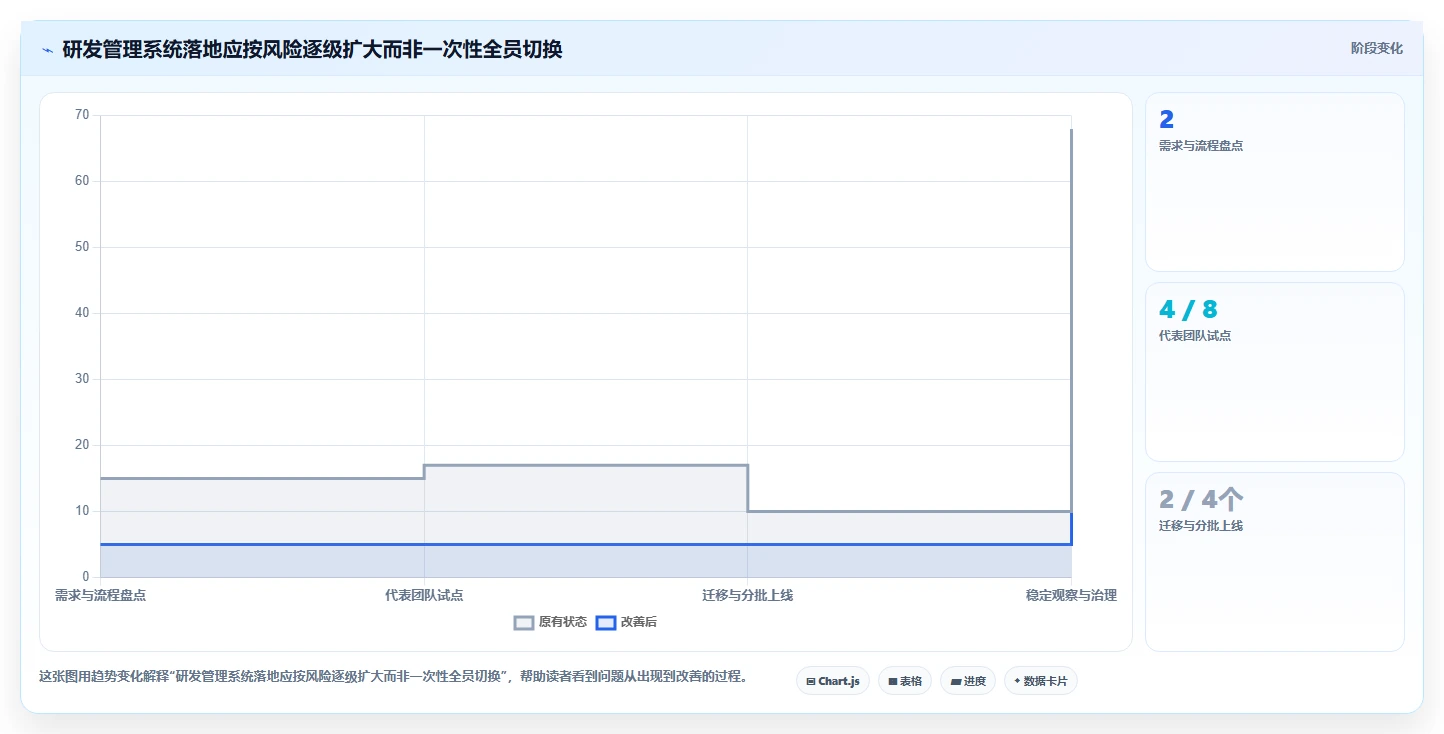This screenshot has height=734, width=1444.
Task: Click the icon in the Chart.js chip
Action: coord(811,681)
